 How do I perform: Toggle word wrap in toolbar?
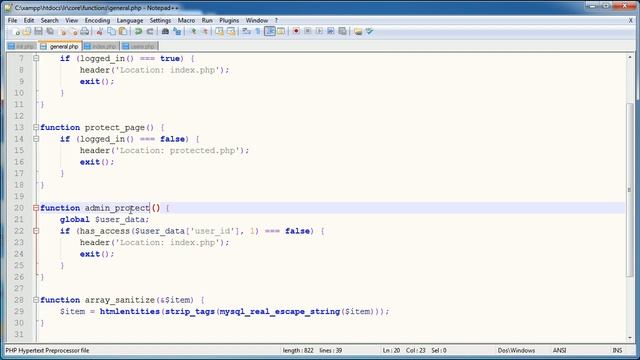click(247, 31)
